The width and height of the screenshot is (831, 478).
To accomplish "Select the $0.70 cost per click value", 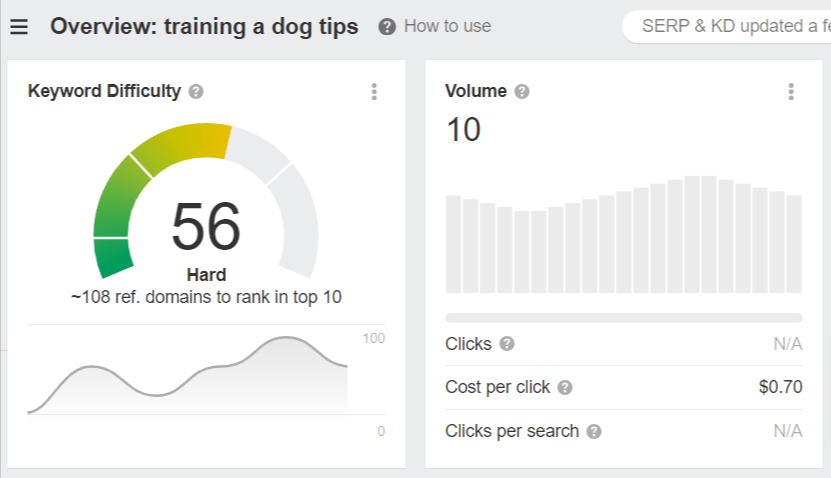I will coord(780,387).
